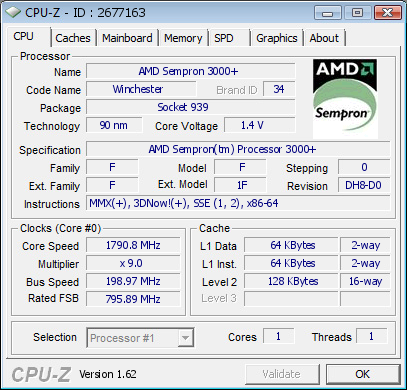This screenshot has width=407, height=390.
Task: Open the Mainboard tab
Action: coord(127,38)
